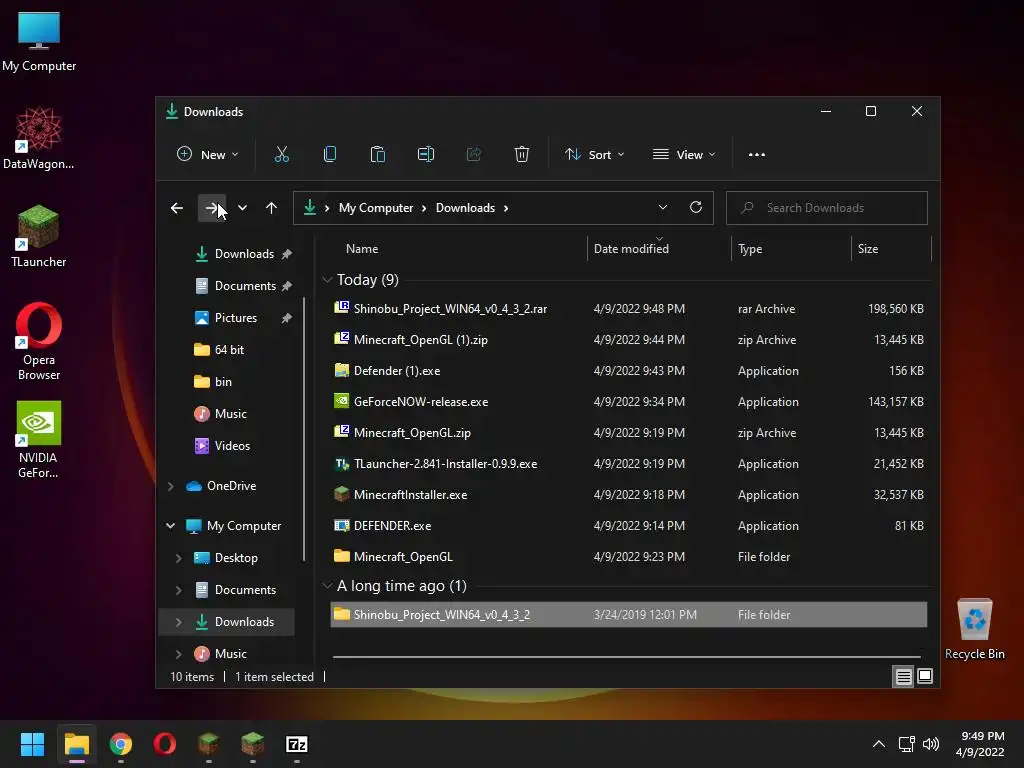The image size is (1024, 768).
Task: Select Minecraft_OpenGL (1).zip file
Action: coord(629,340)
